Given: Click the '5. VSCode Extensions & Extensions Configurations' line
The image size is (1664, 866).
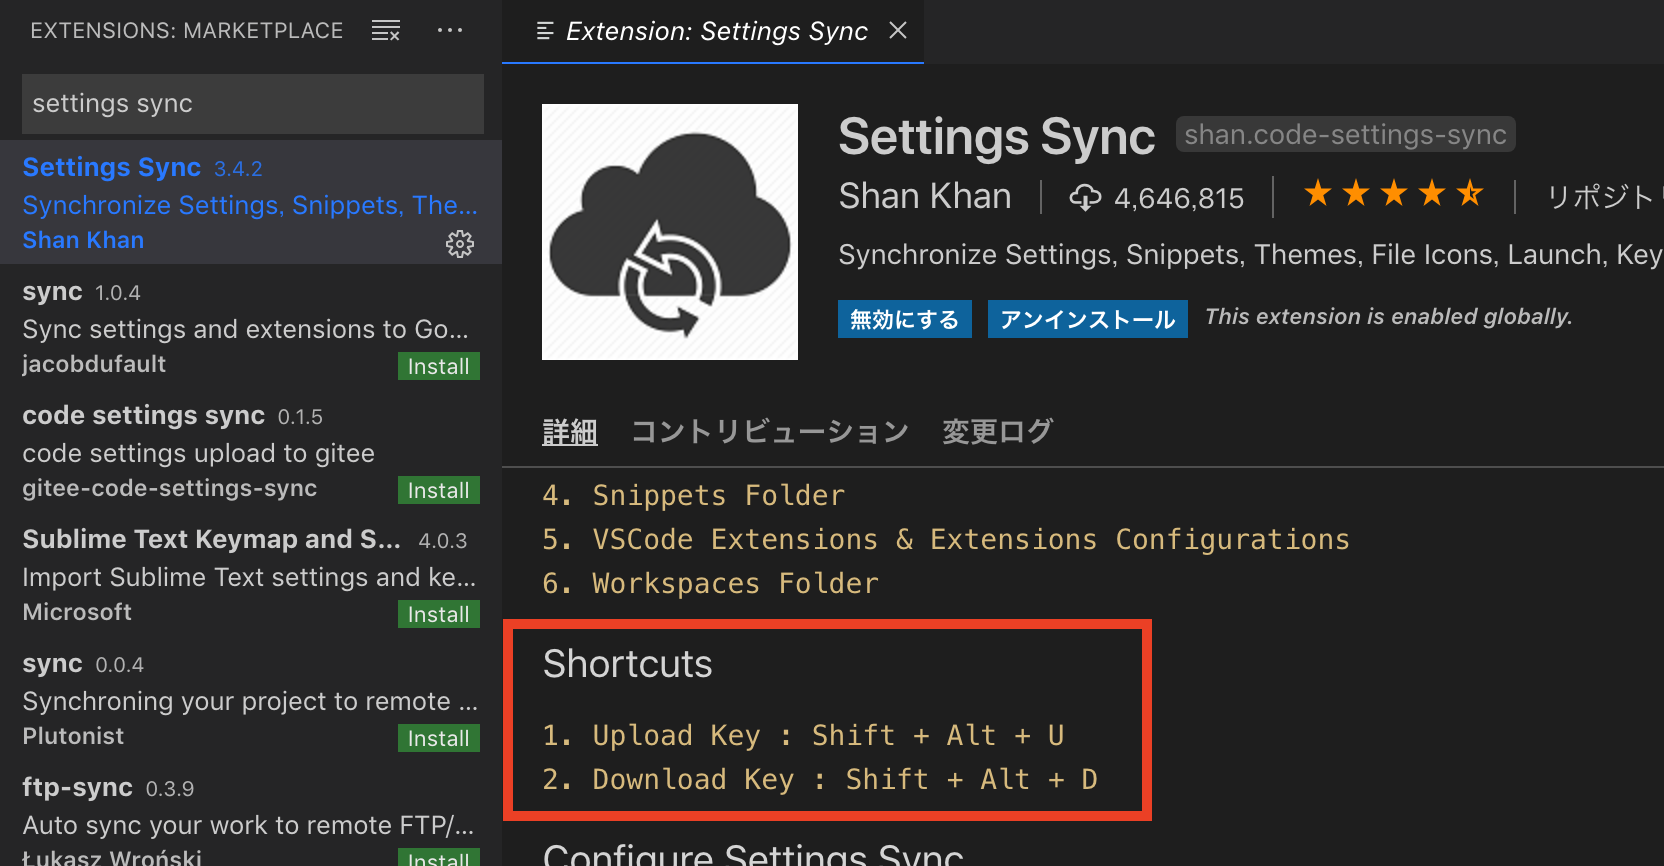Looking at the screenshot, I should tap(946, 539).
